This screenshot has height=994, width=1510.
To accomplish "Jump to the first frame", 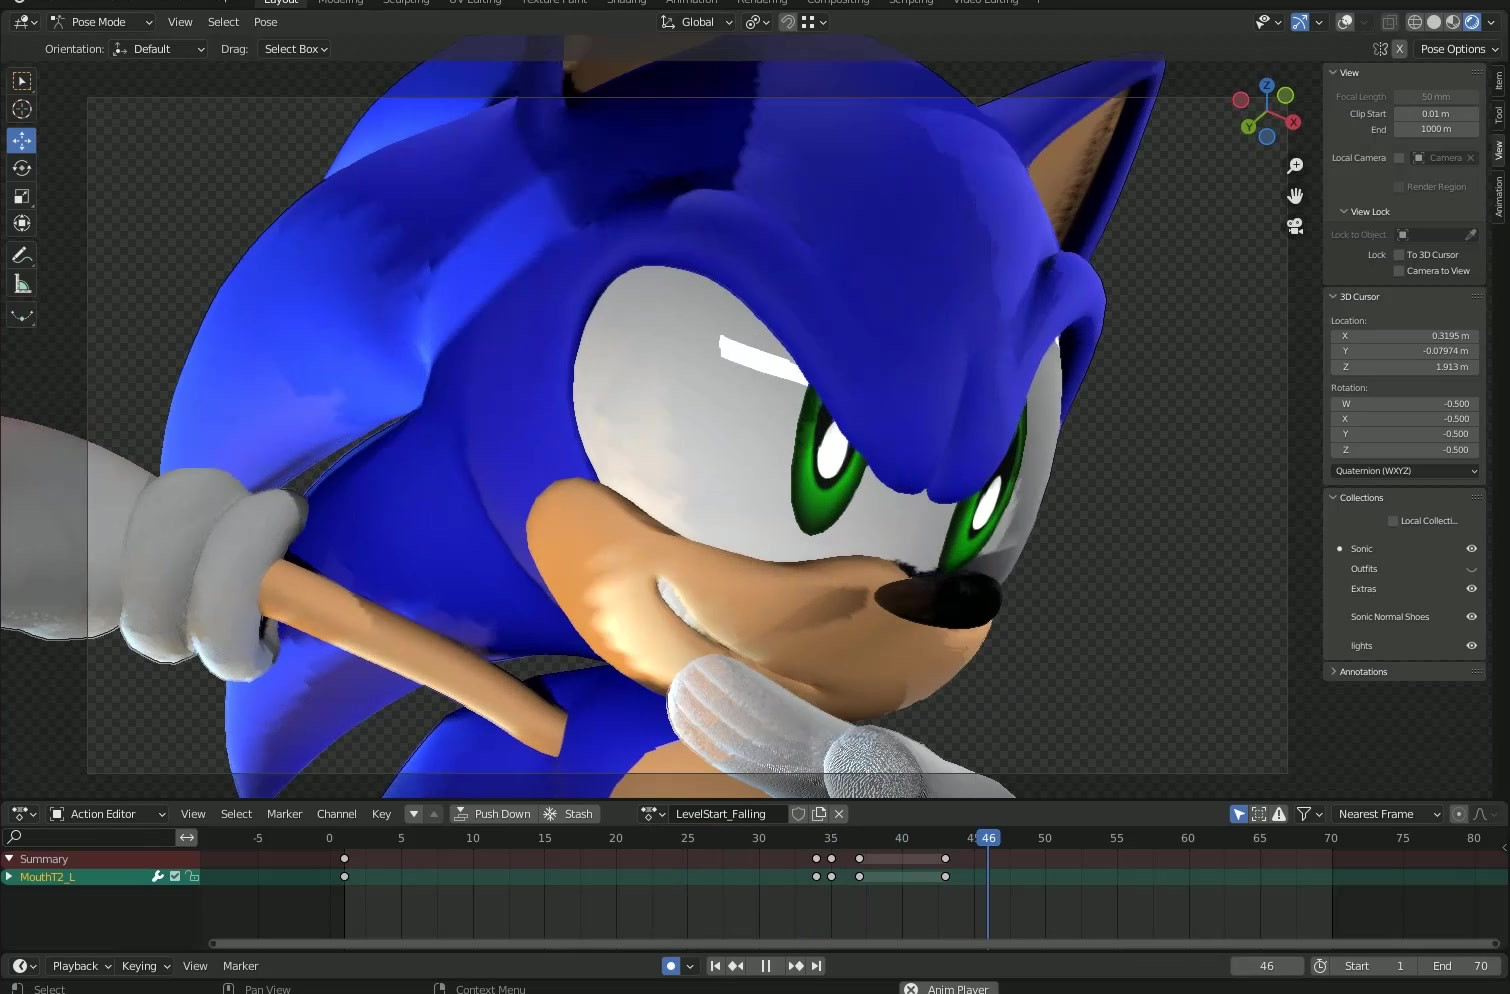I will 715,966.
